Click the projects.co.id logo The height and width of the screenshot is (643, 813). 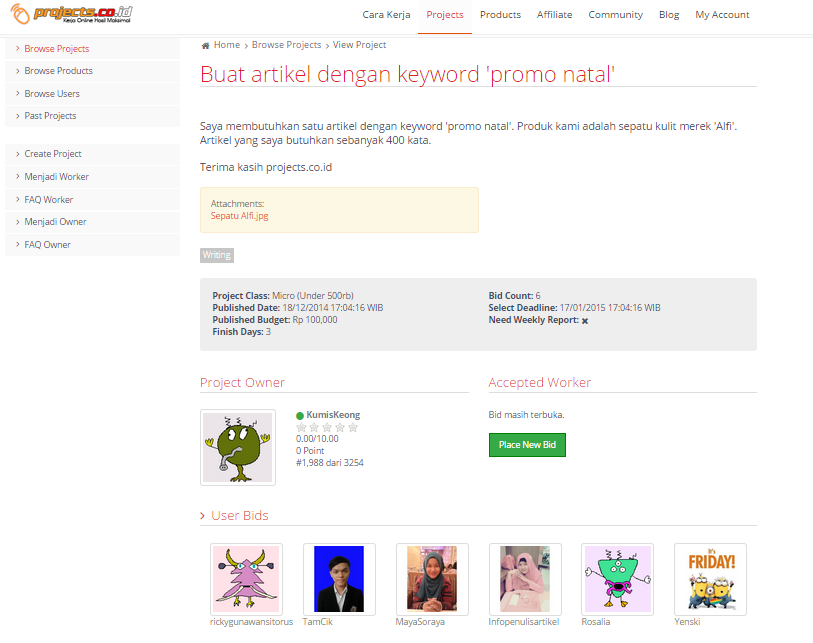[x=71, y=16]
